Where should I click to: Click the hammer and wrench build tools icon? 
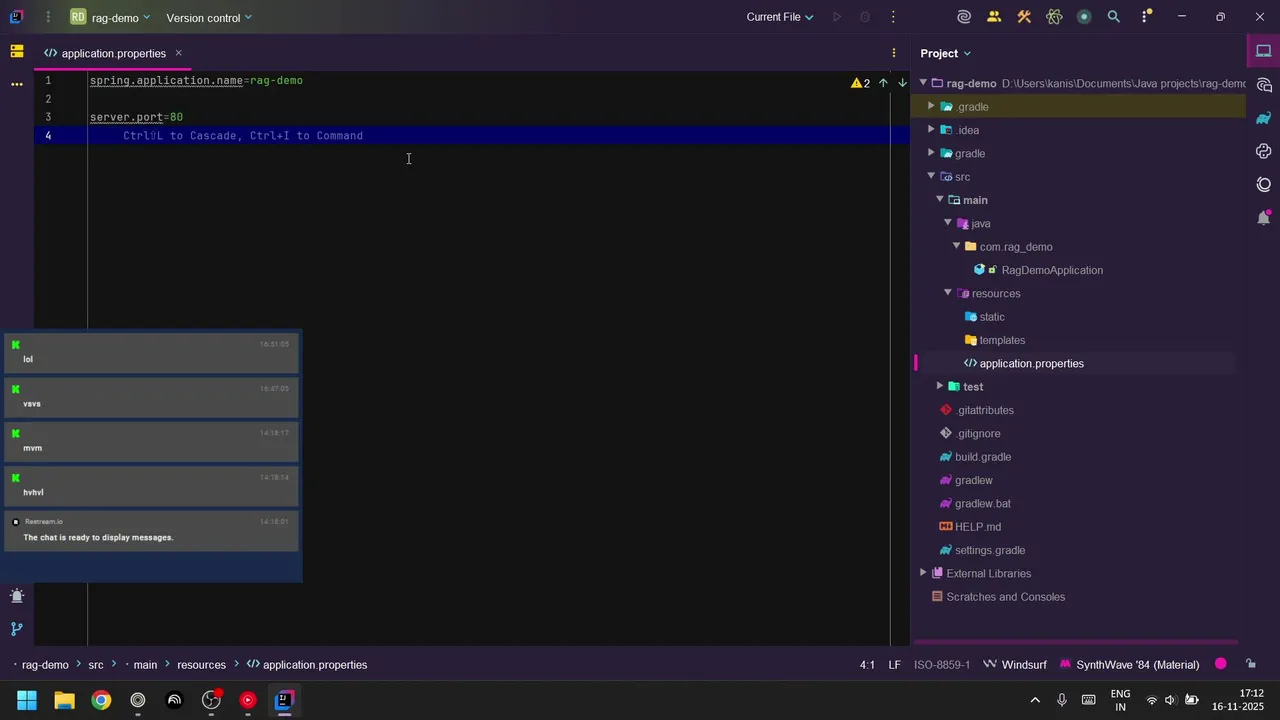[1024, 17]
